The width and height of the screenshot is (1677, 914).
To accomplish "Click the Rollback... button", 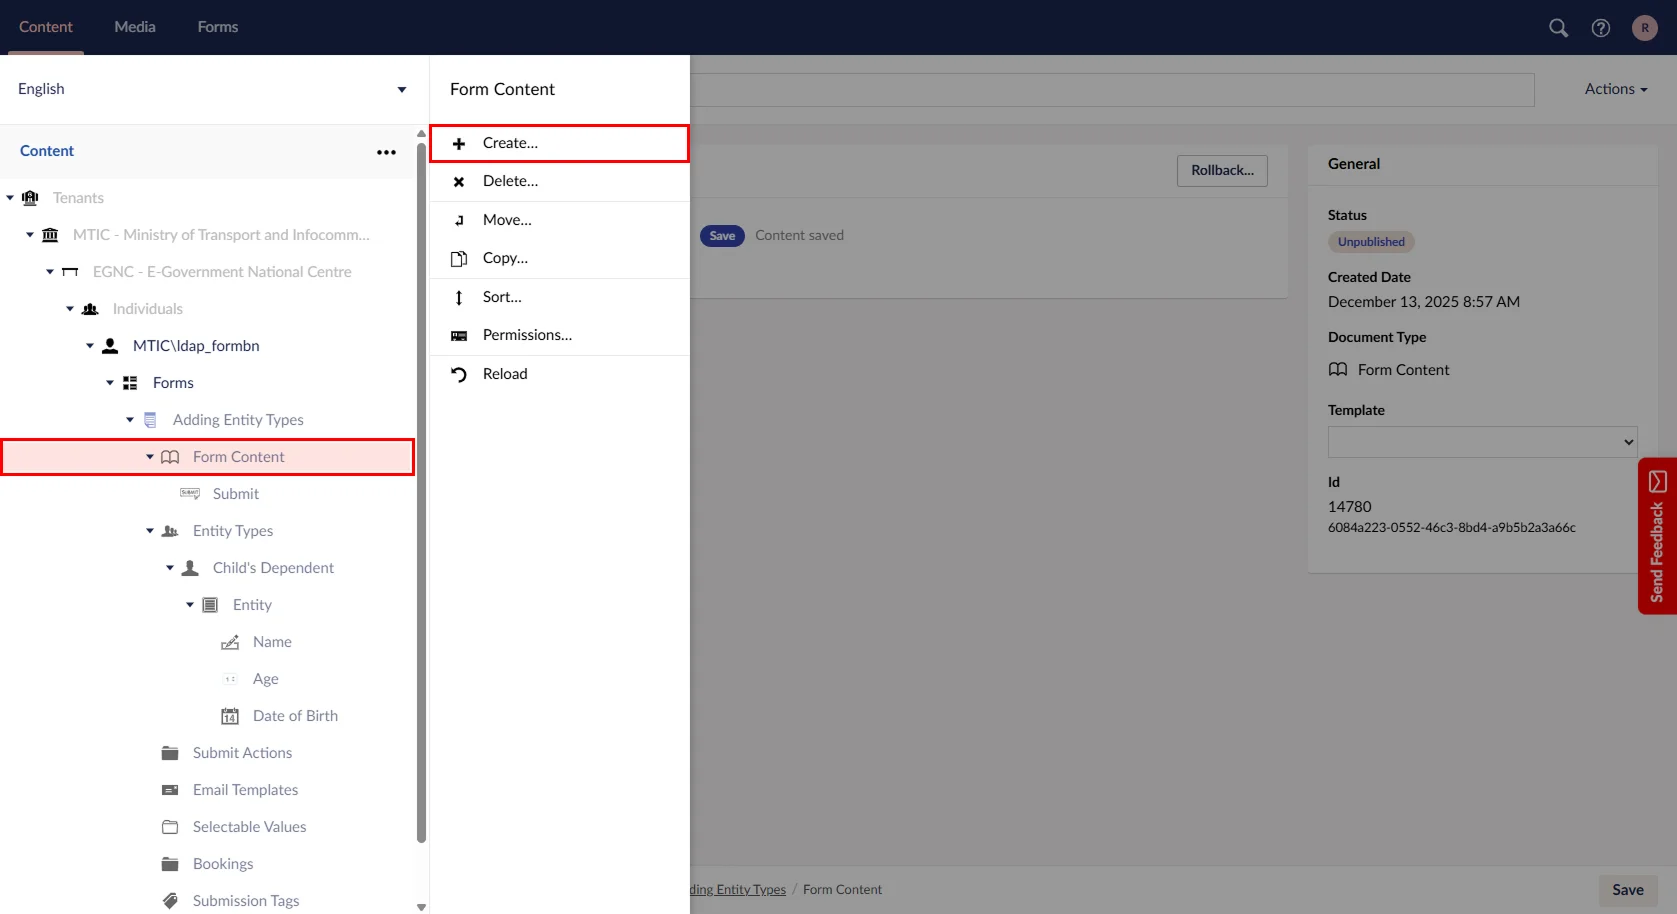I will pos(1222,170).
